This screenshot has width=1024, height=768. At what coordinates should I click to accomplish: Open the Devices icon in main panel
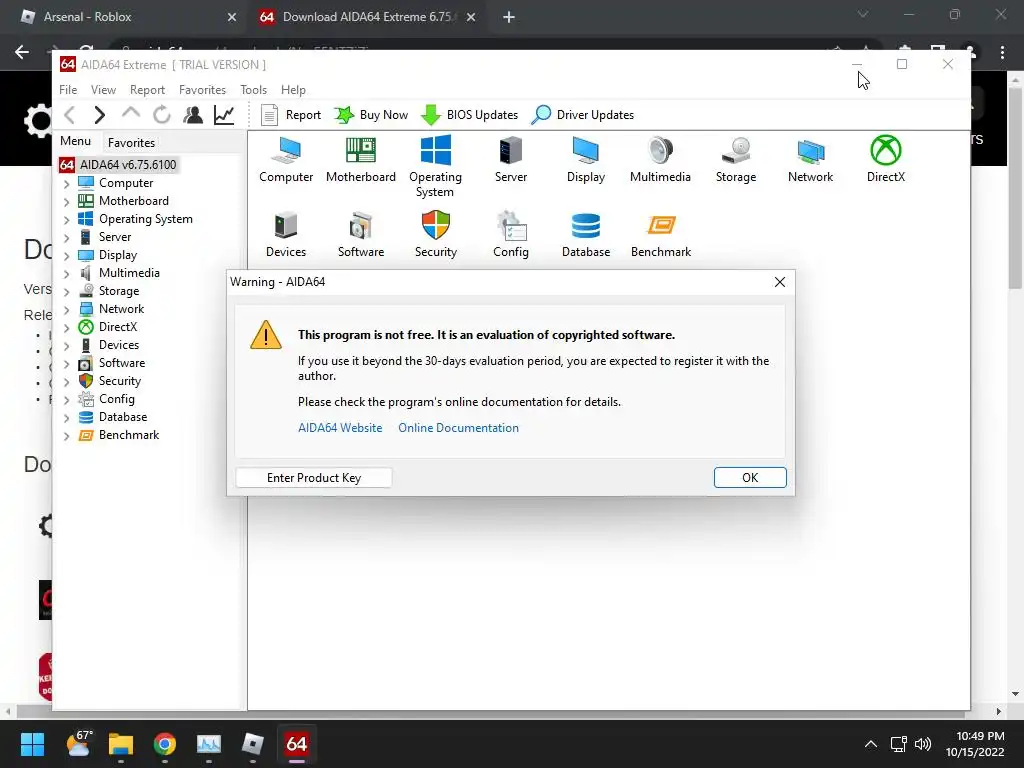[286, 234]
